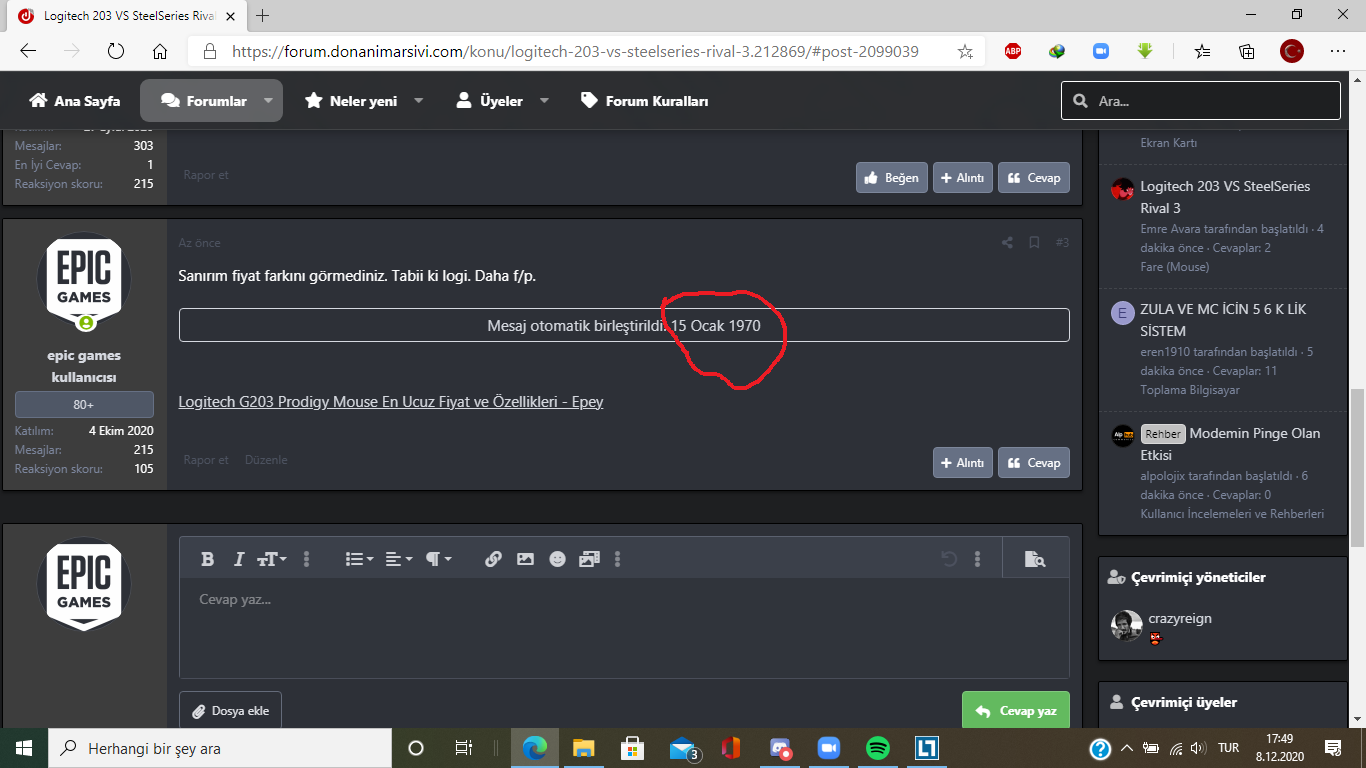Refresh the current page
The width and height of the screenshot is (1366, 768).
coord(115,51)
